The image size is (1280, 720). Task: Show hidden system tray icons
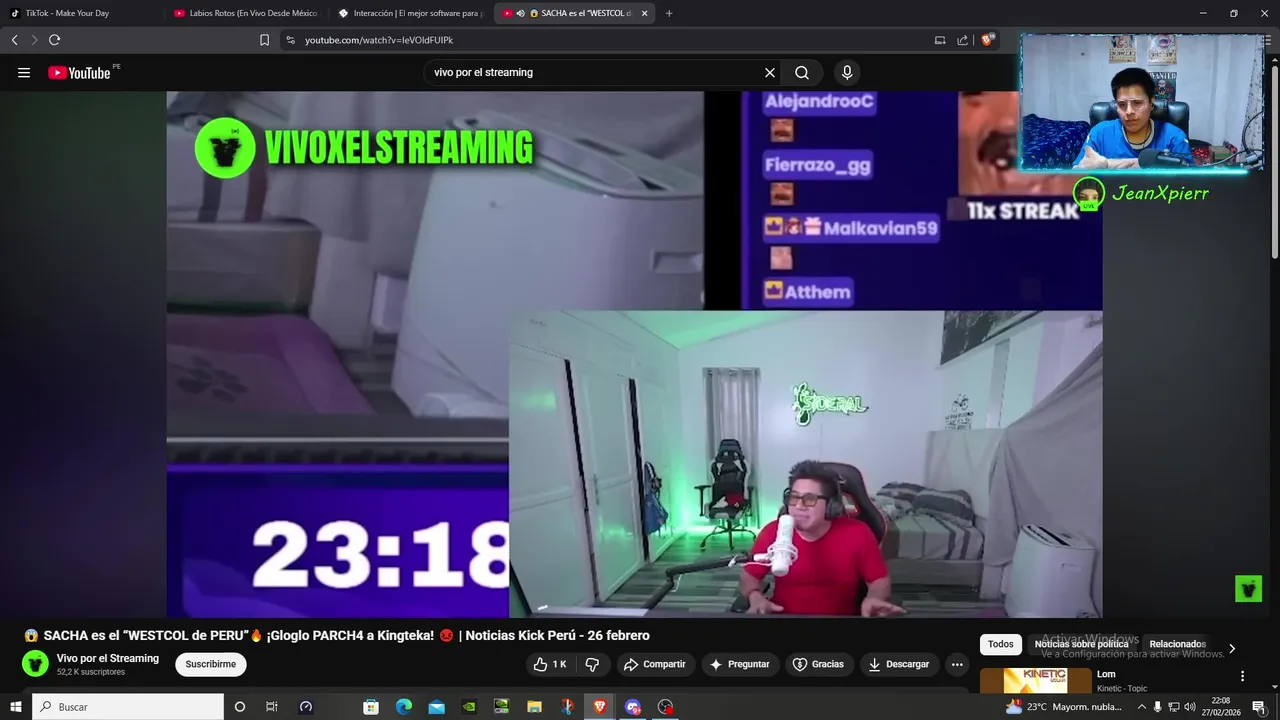point(1142,707)
